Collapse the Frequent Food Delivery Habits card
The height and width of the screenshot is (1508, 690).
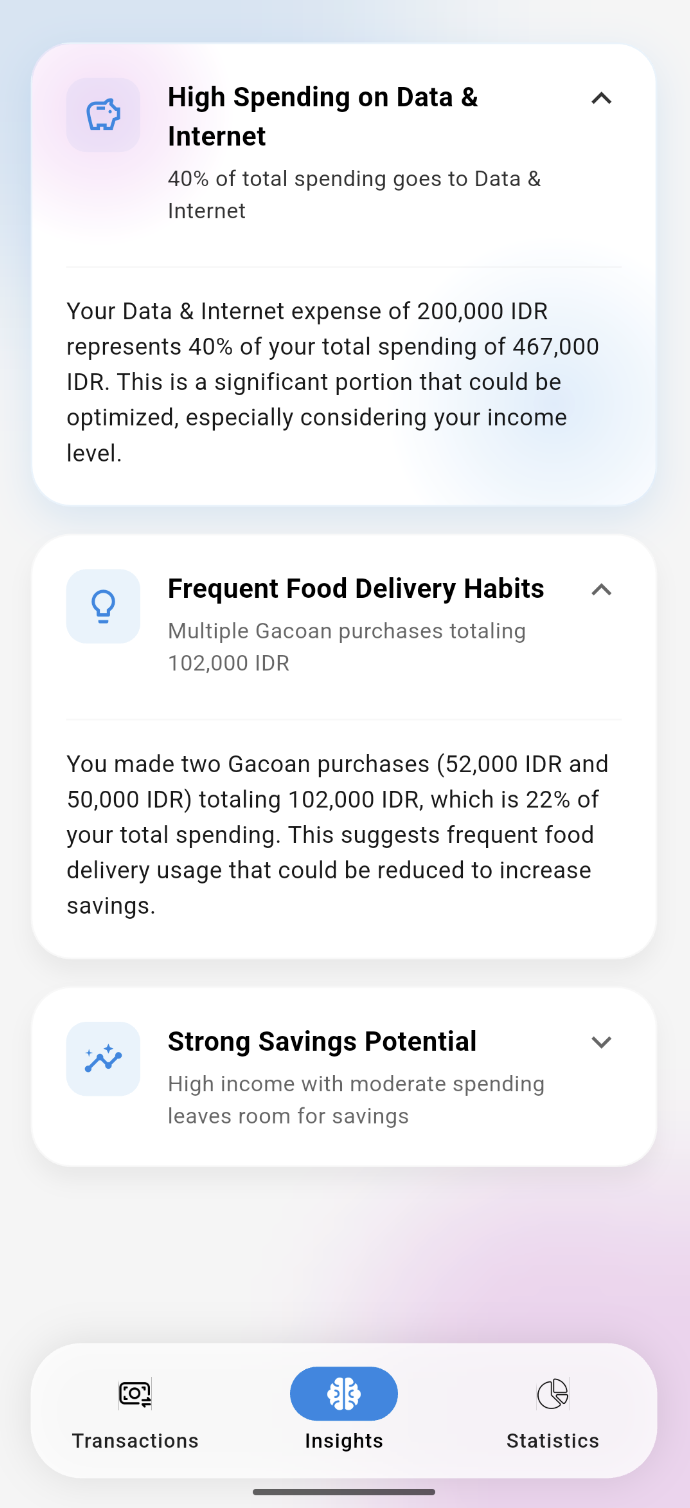601,590
